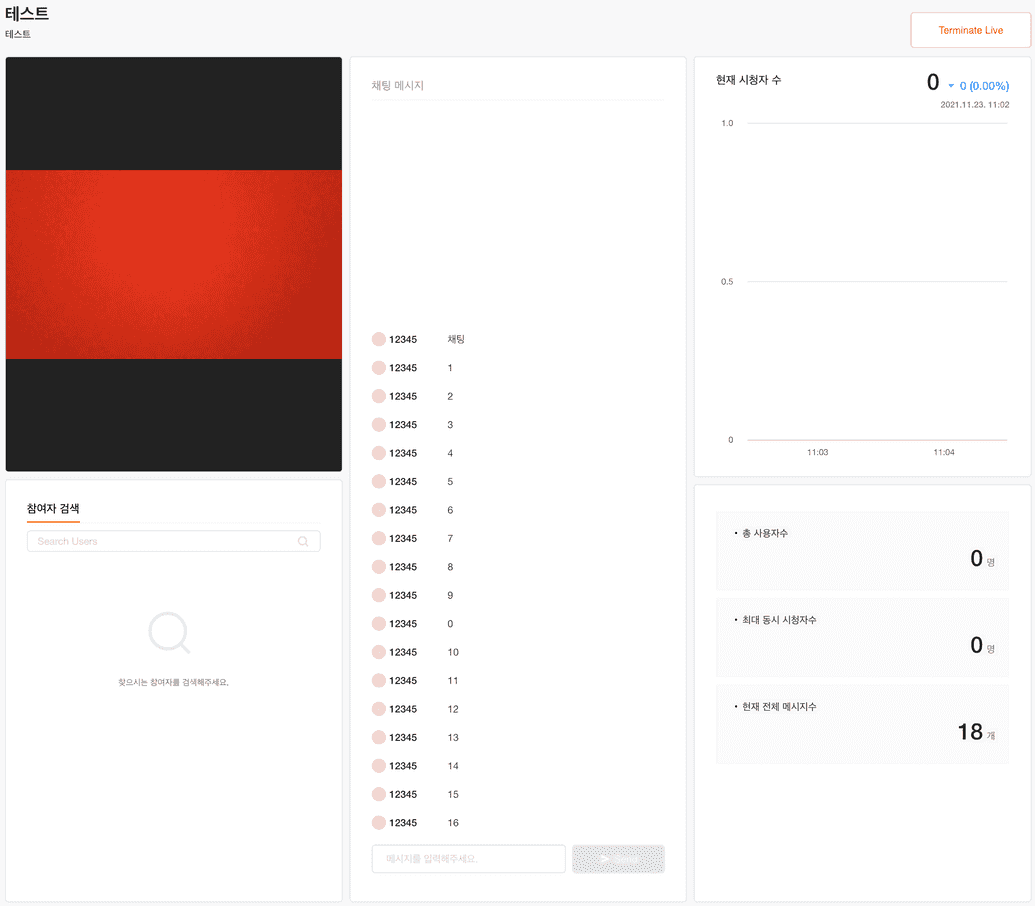Viewport: 1035px width, 906px height.
Task: Click the live video preview
Action: (x=174, y=264)
